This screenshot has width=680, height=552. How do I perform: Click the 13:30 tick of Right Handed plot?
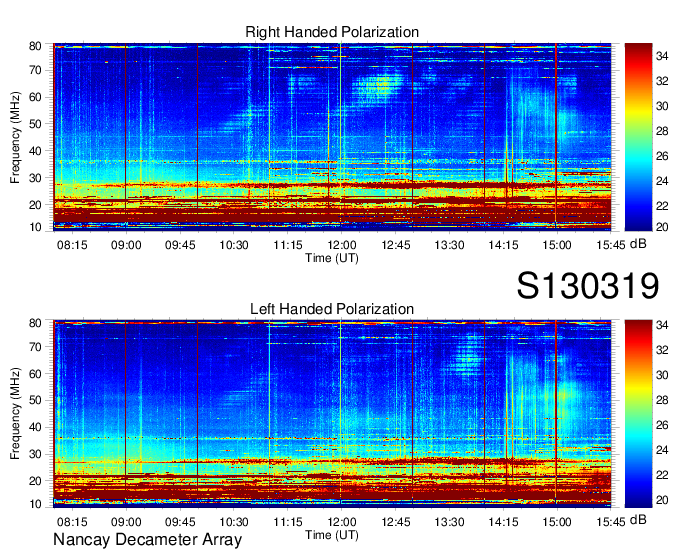click(449, 245)
